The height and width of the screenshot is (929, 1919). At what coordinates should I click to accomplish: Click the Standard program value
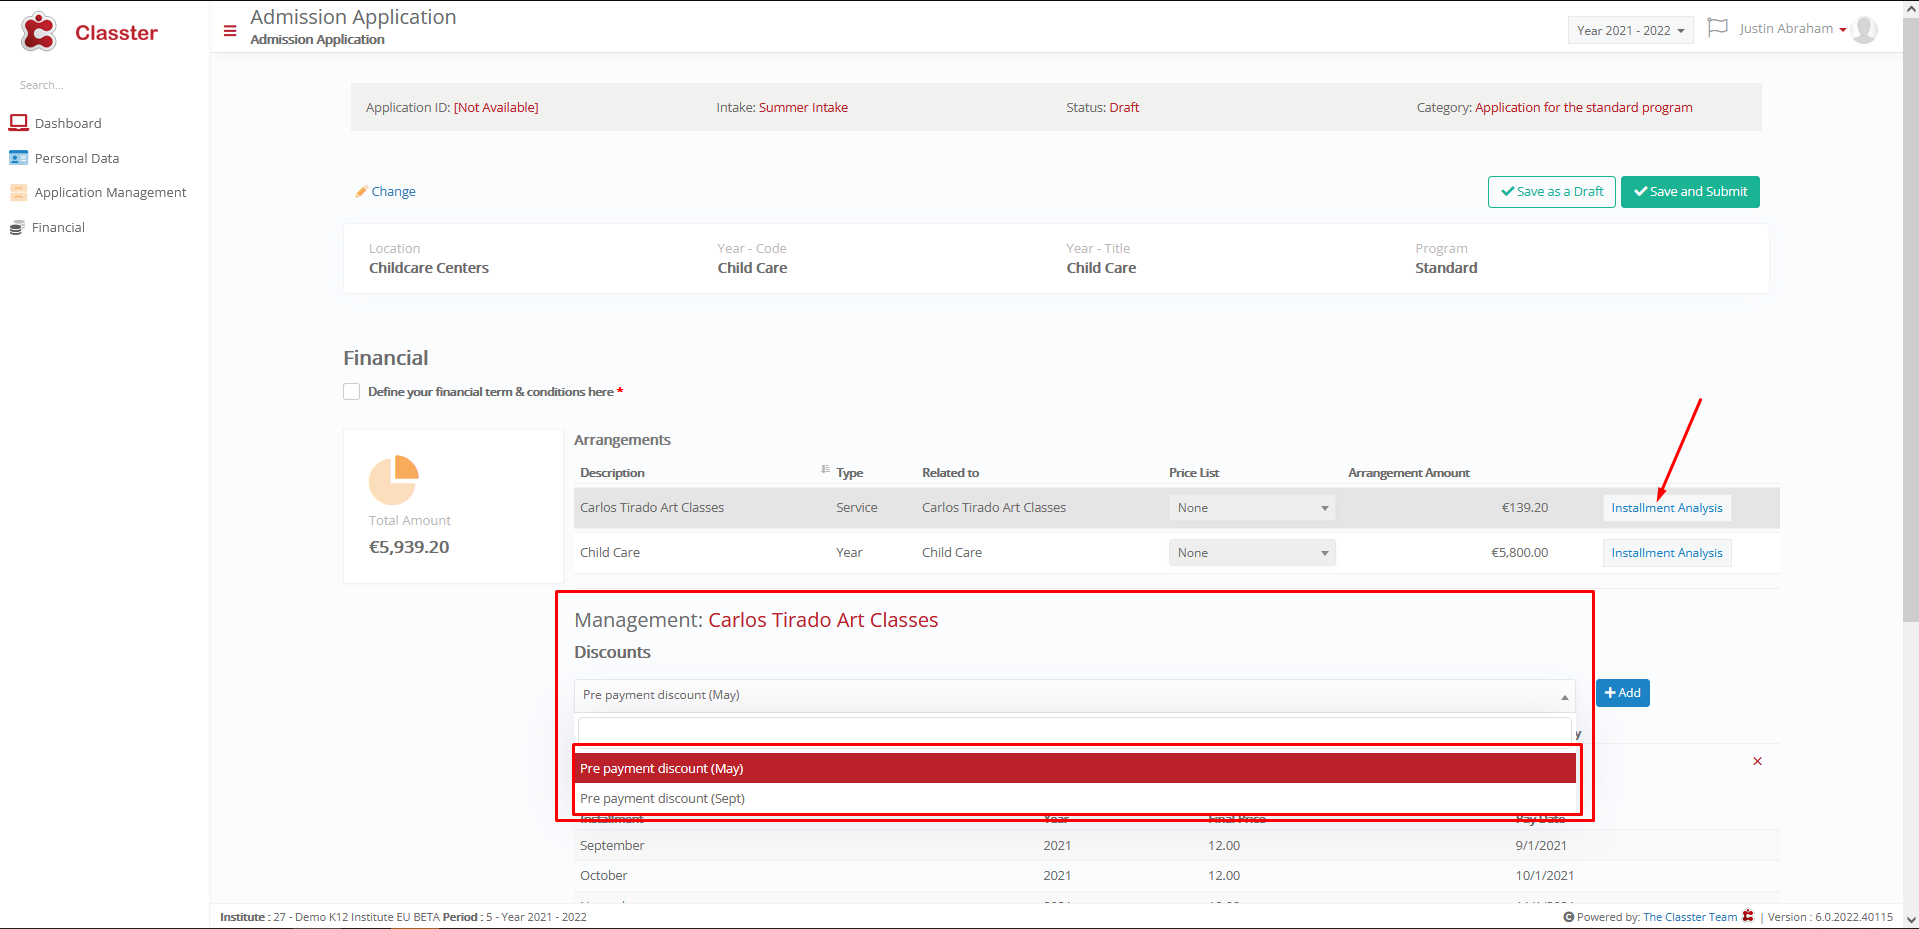1446,268
